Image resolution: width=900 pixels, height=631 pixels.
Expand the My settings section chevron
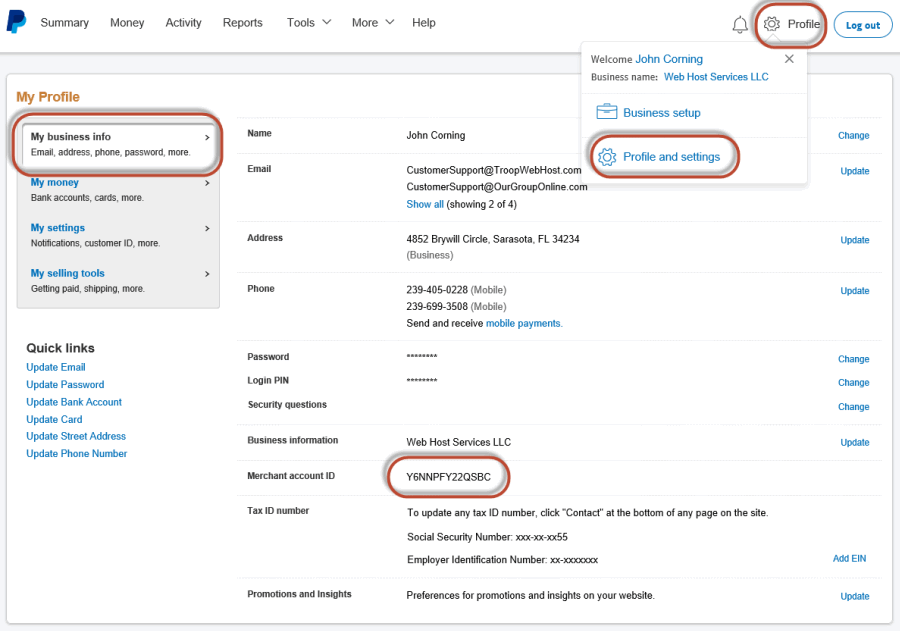pos(207,228)
